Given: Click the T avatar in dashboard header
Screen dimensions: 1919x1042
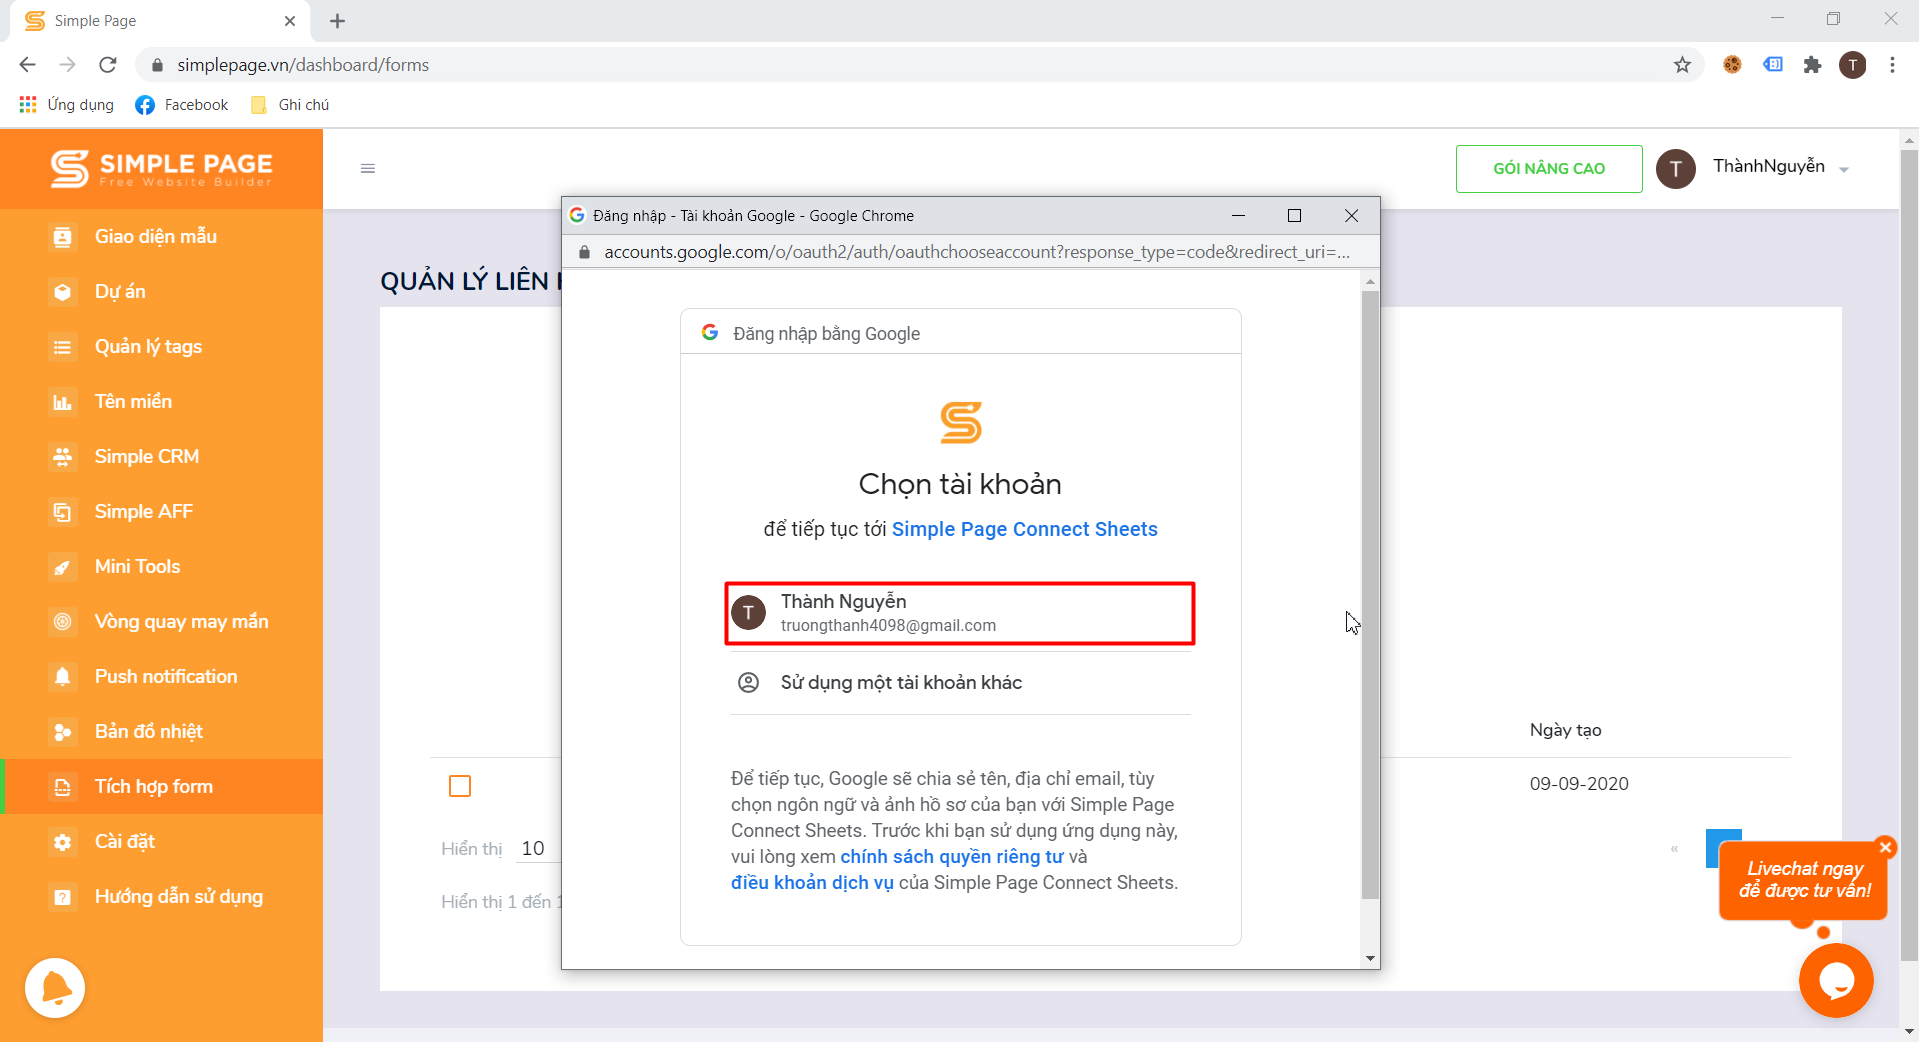Looking at the screenshot, I should pyautogui.click(x=1676, y=169).
